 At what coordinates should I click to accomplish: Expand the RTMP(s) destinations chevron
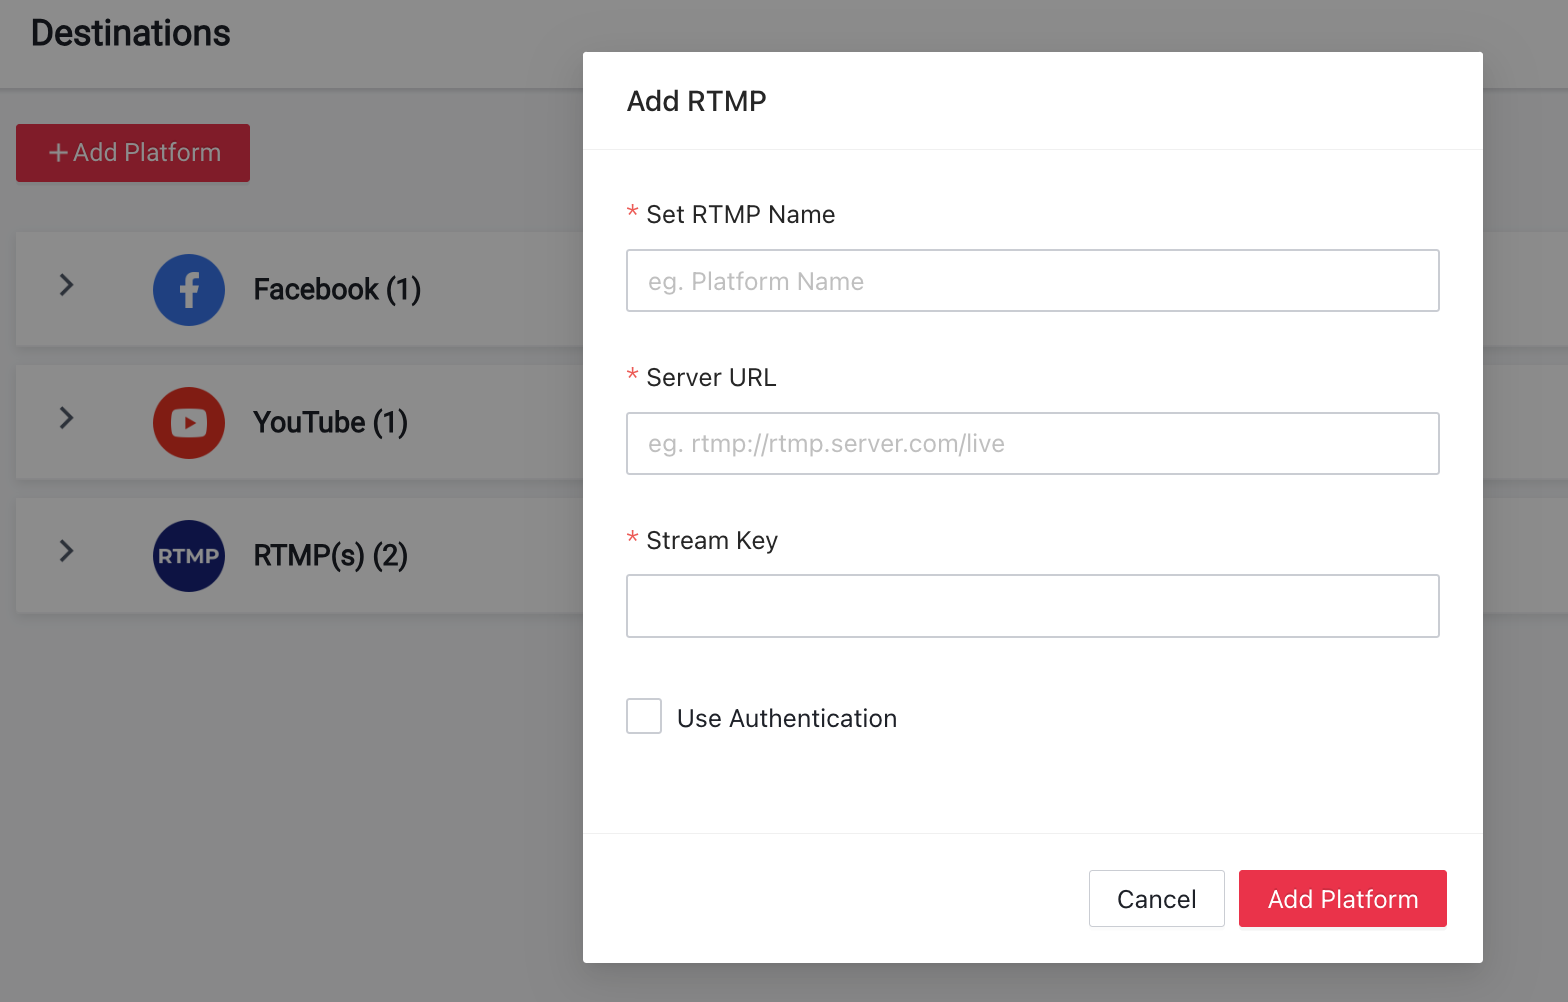point(67,551)
